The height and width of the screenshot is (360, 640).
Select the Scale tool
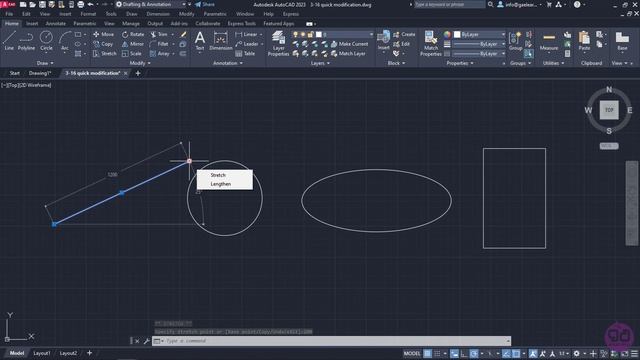pos(132,53)
